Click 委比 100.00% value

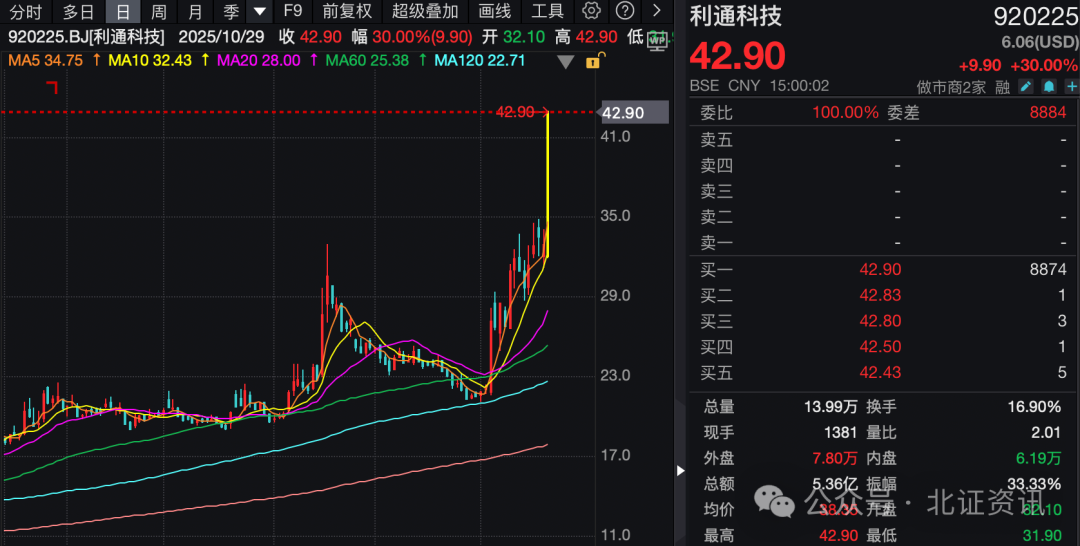tap(845, 112)
